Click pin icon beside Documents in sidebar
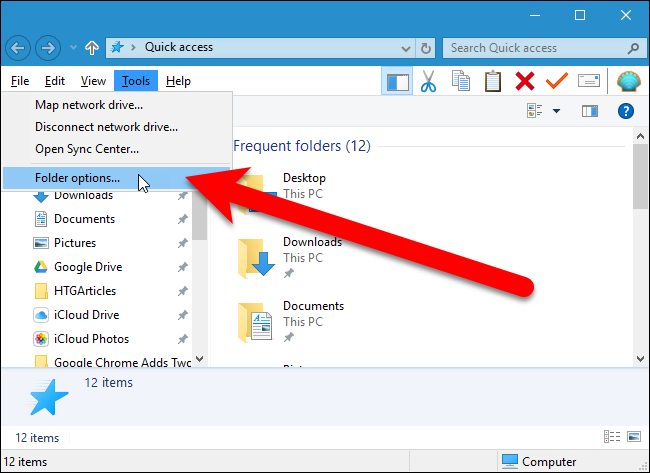The width and height of the screenshot is (650, 473). coord(182,219)
